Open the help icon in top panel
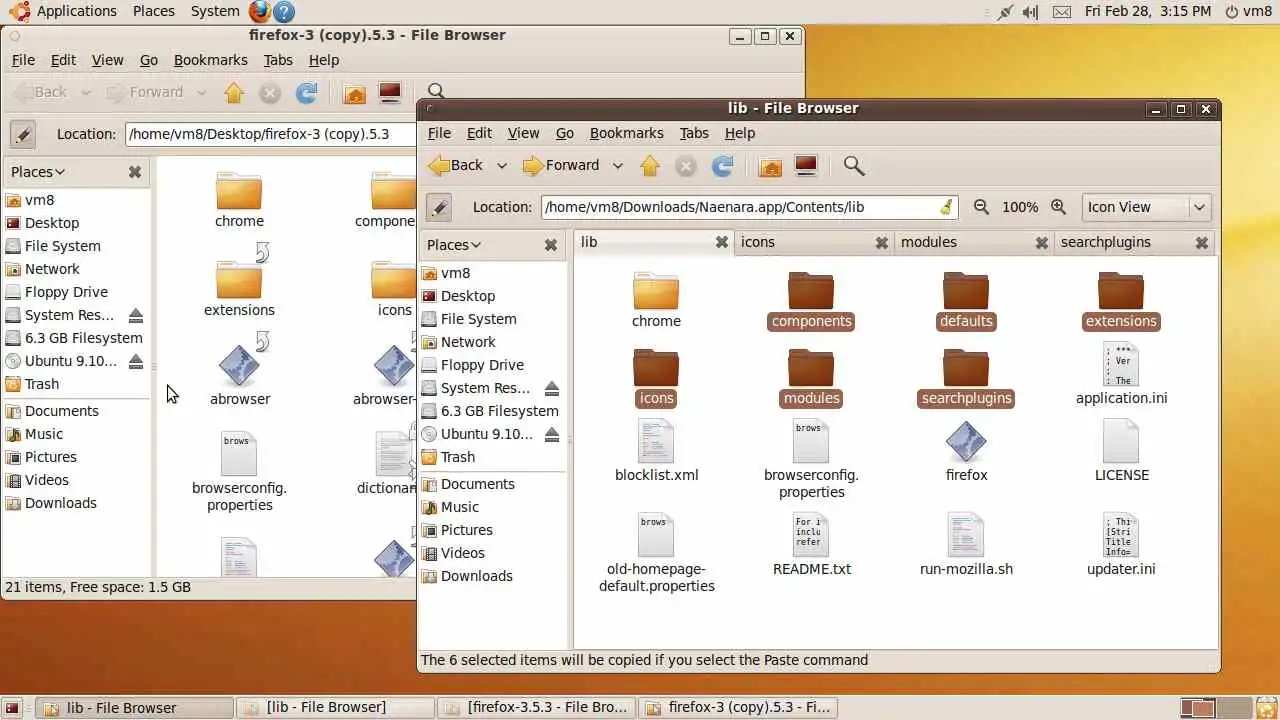1280x720 pixels. [284, 11]
